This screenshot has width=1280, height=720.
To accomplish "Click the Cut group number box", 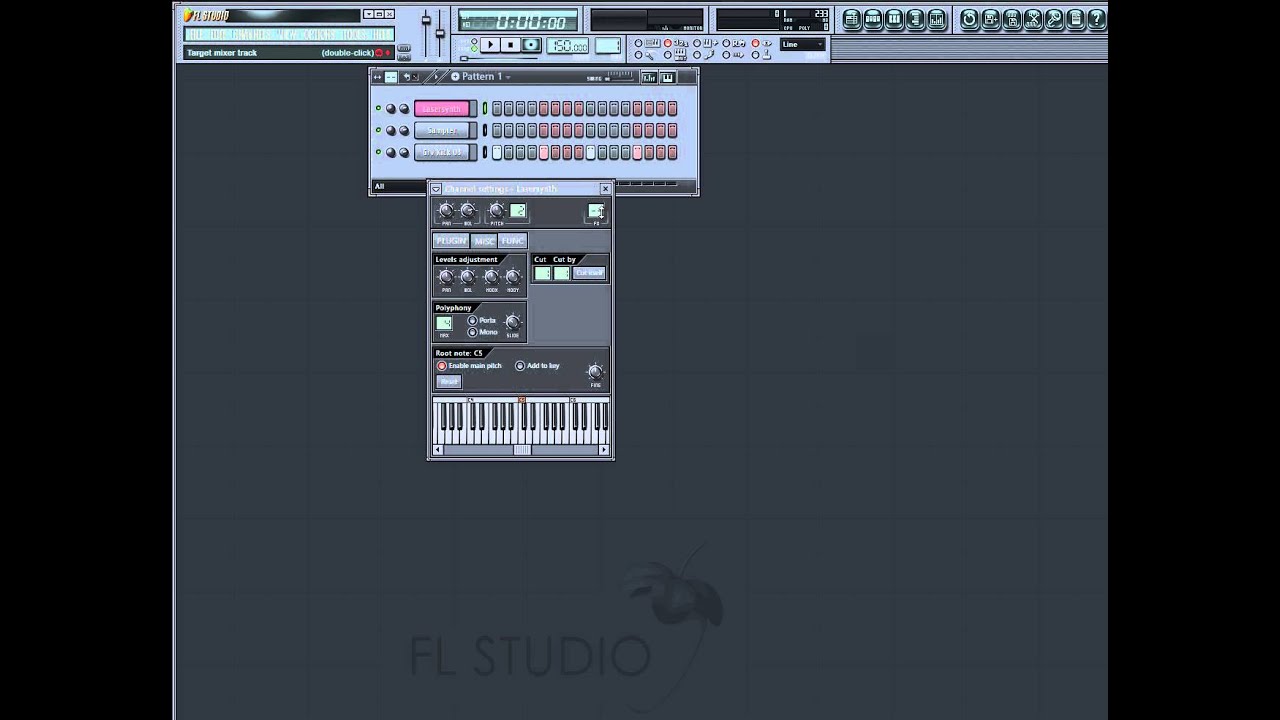I will [542, 273].
